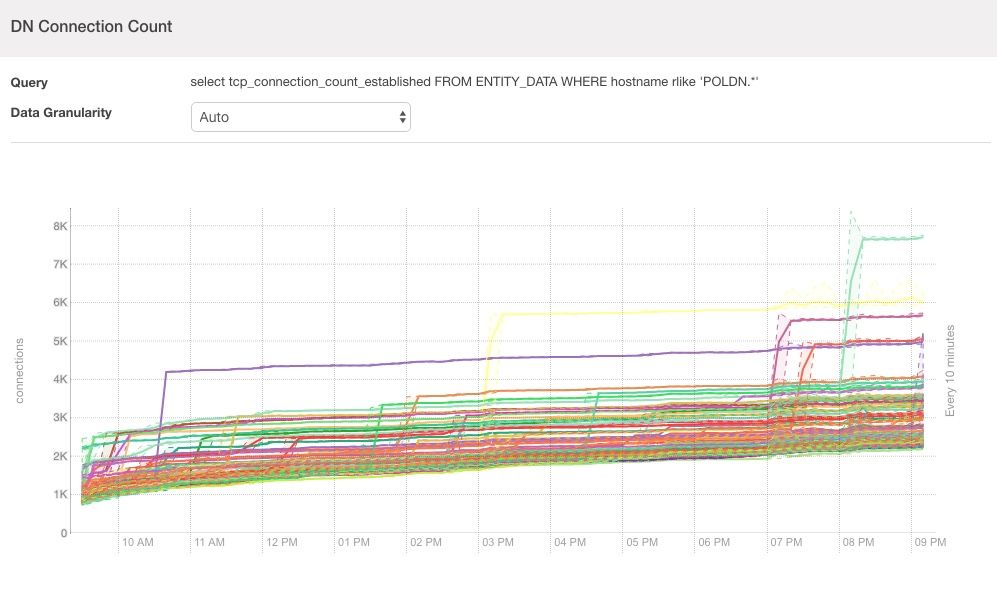Click the "09 PM" time label
This screenshot has width=997, height=592.
pos(930,542)
